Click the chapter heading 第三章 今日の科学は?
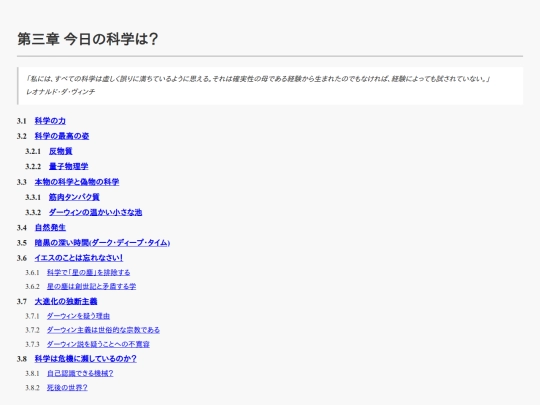Image resolution: width=540 pixels, height=405 pixels. [x=88, y=39]
